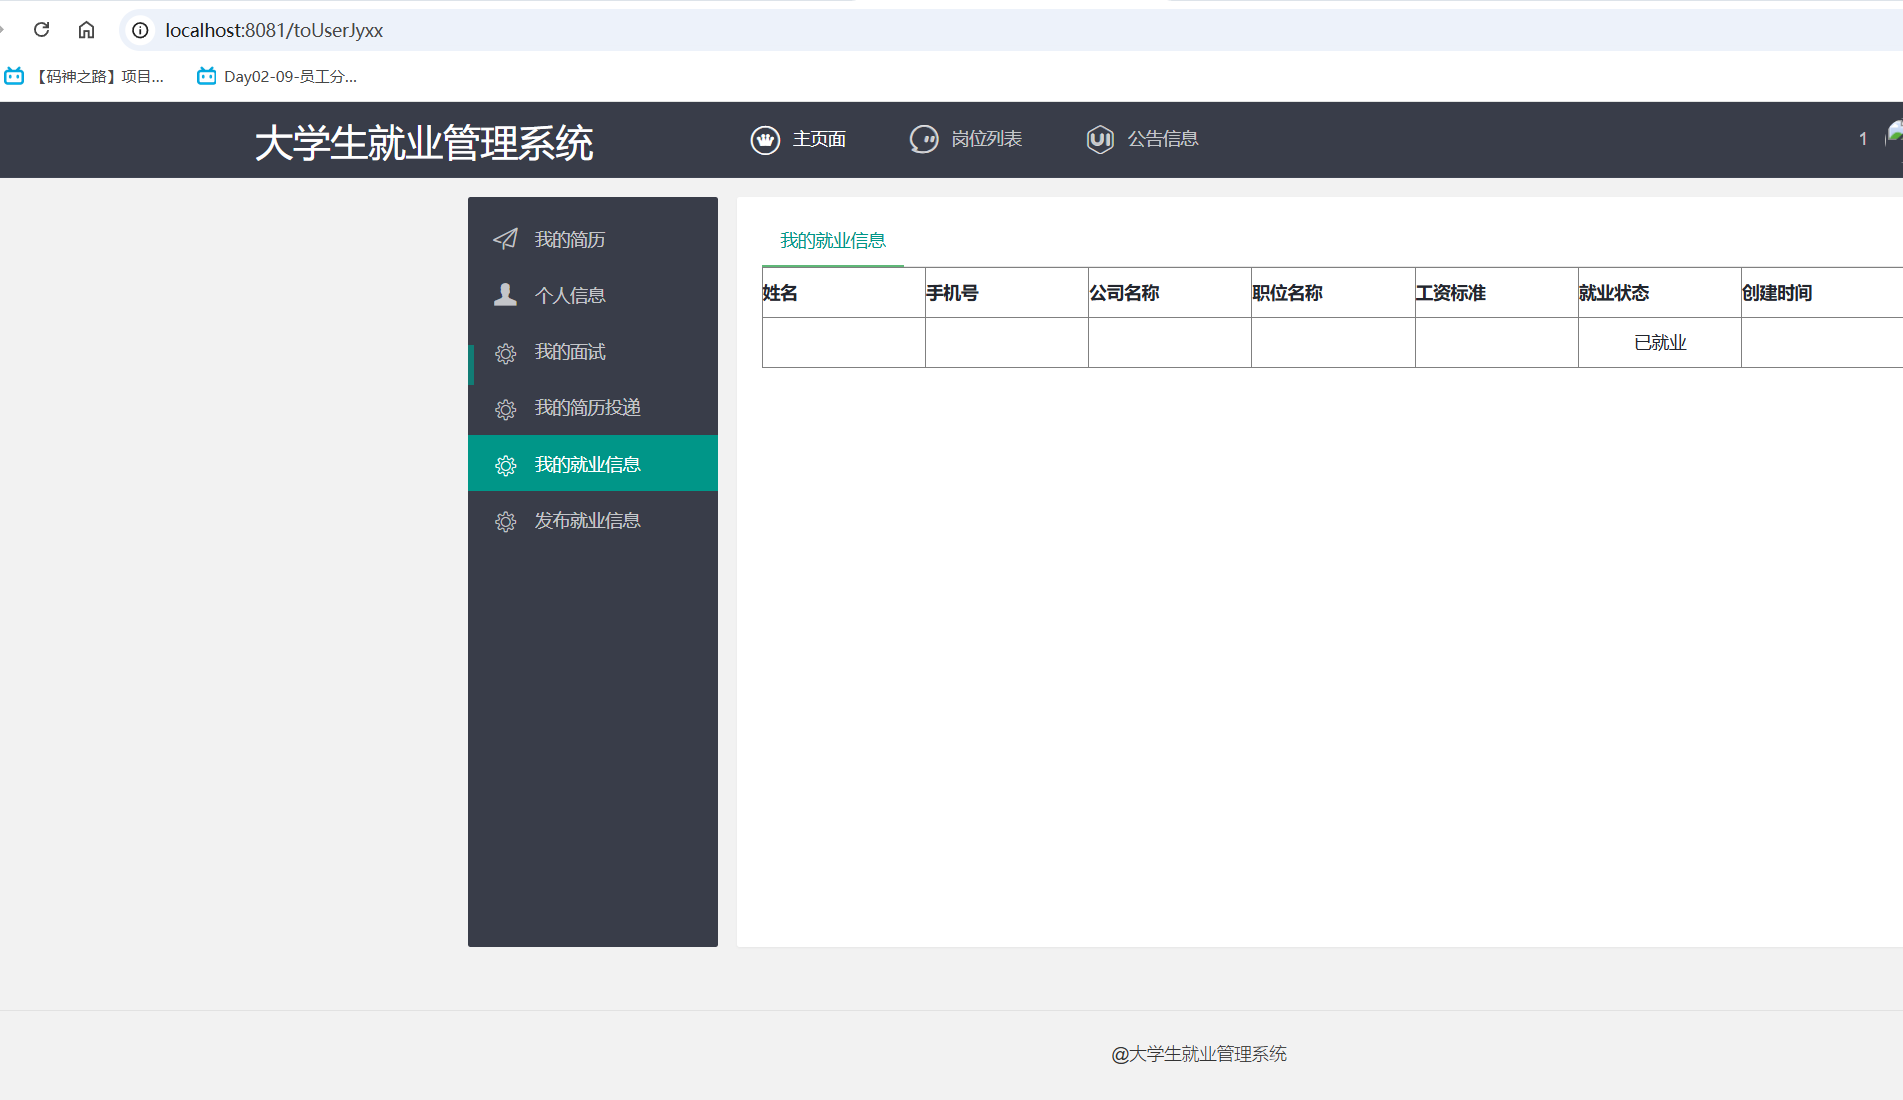1903x1100 pixels.
Task: Click the 主页面 icon in top navigation
Action: (x=765, y=140)
